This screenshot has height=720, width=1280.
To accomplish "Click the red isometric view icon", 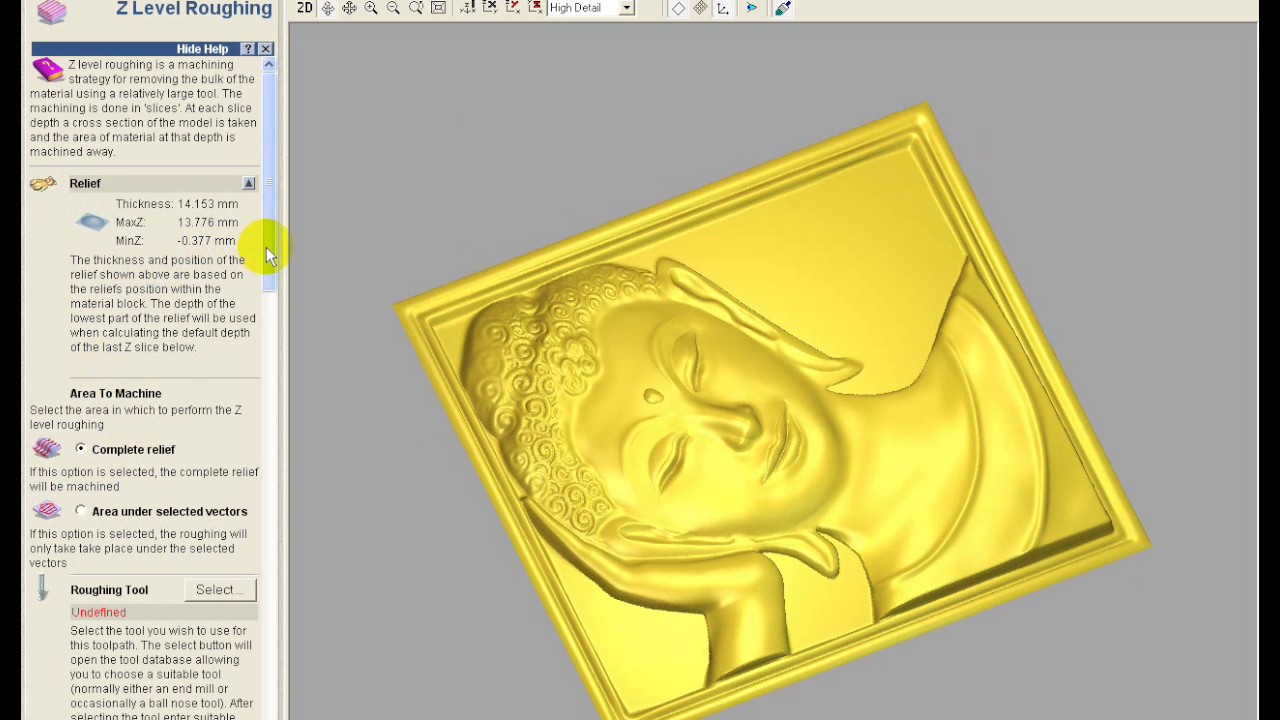I will 535,8.
